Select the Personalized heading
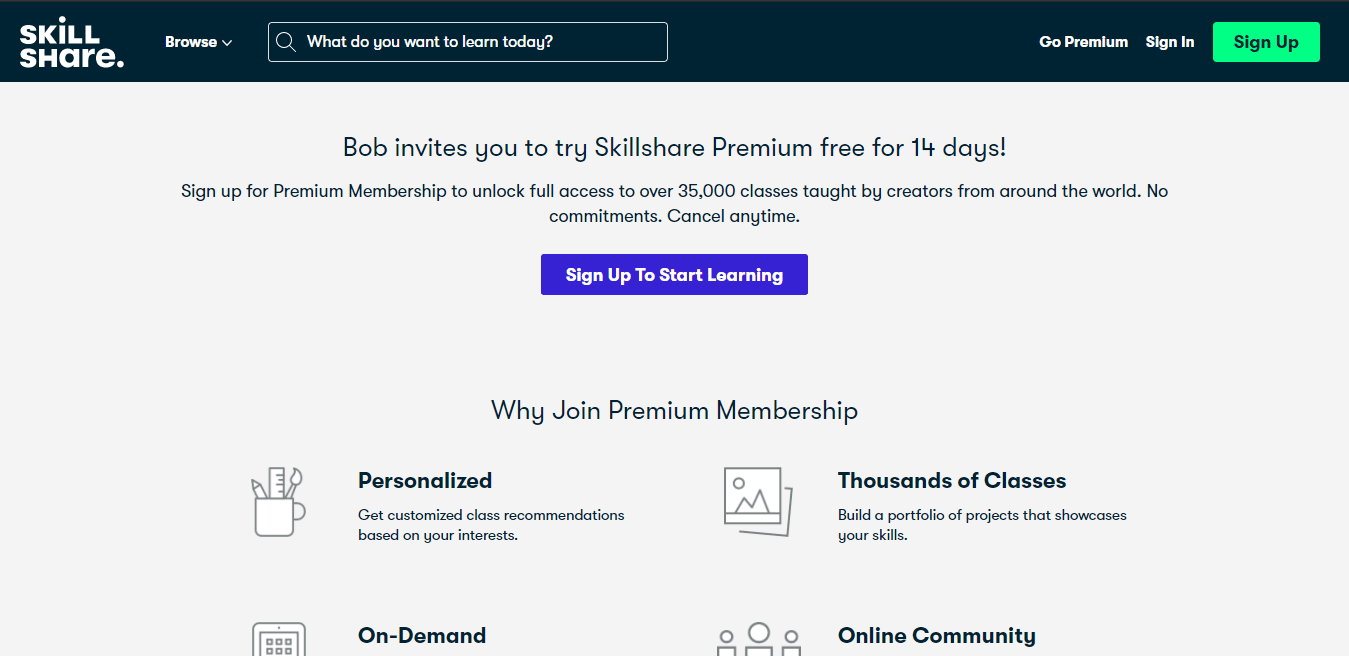1349x656 pixels. [x=425, y=481]
